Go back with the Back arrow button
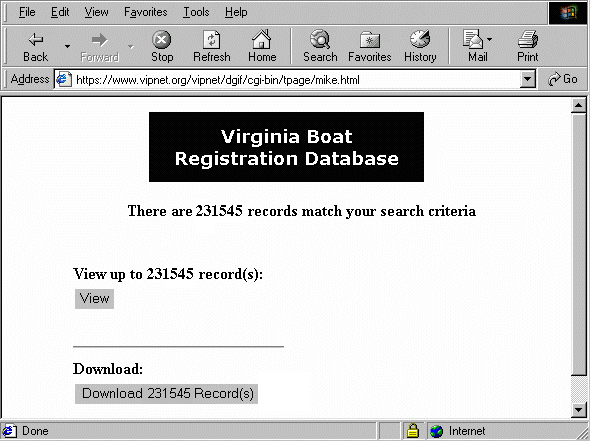Image resolution: width=590 pixels, height=441 pixels. 36,46
